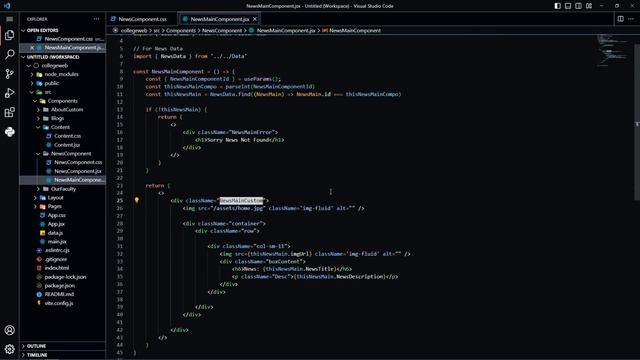This screenshot has width=640, height=360.
Task: Open .gitignore file
Action: [56, 259]
